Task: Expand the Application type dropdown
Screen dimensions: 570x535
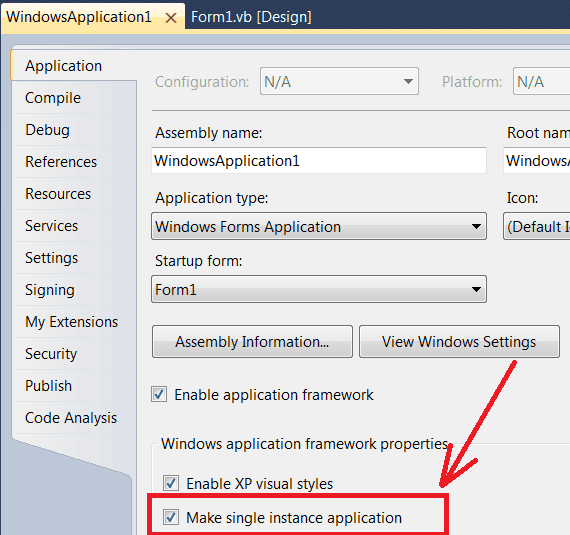Action: pyautogui.click(x=319, y=226)
